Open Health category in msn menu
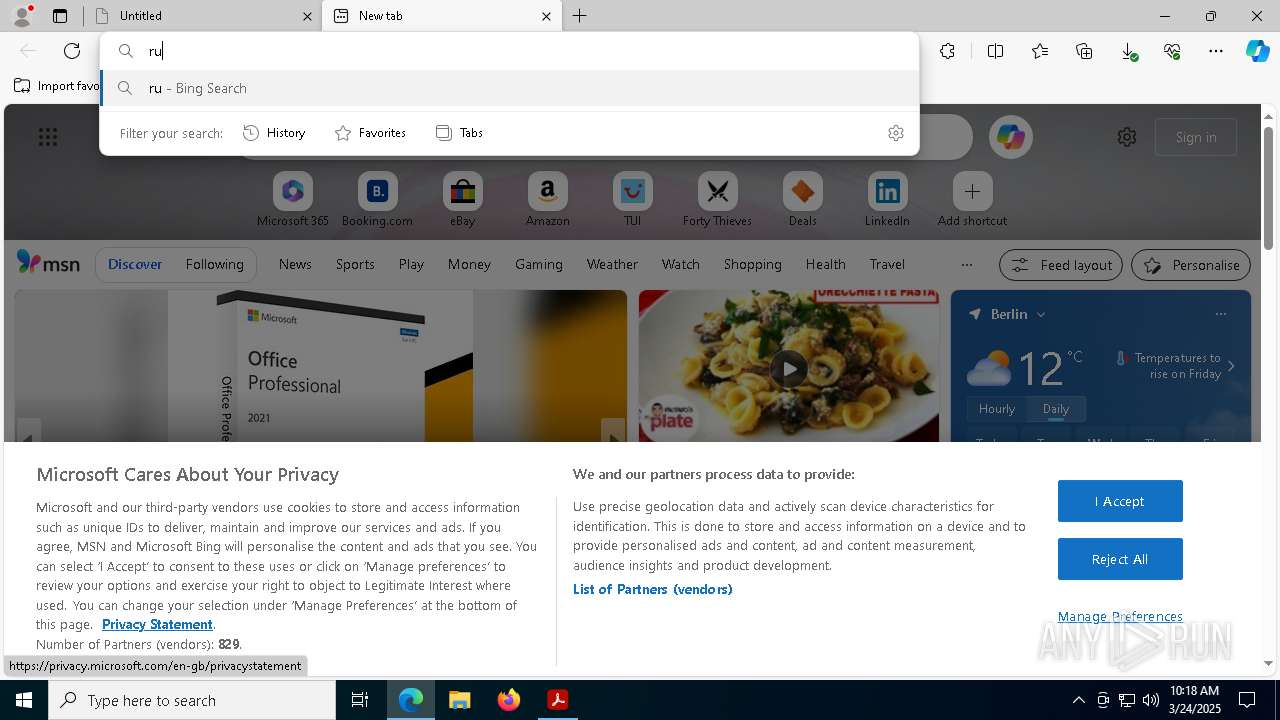Image resolution: width=1280 pixels, height=720 pixels. (825, 264)
